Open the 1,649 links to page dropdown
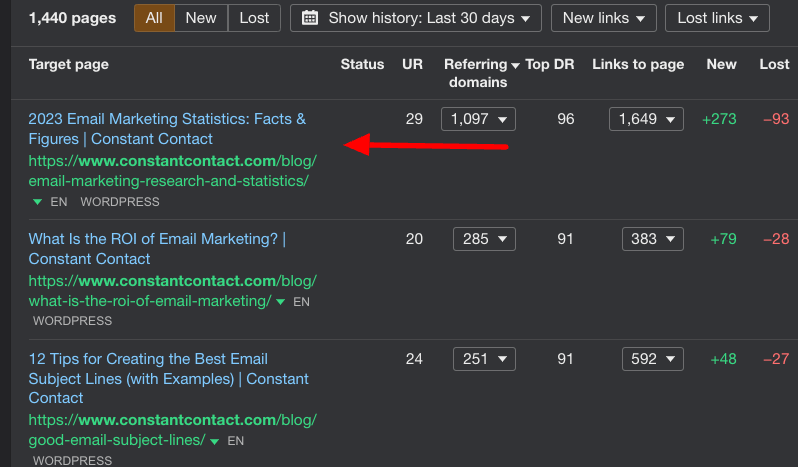The width and height of the screenshot is (798, 467). (646, 119)
